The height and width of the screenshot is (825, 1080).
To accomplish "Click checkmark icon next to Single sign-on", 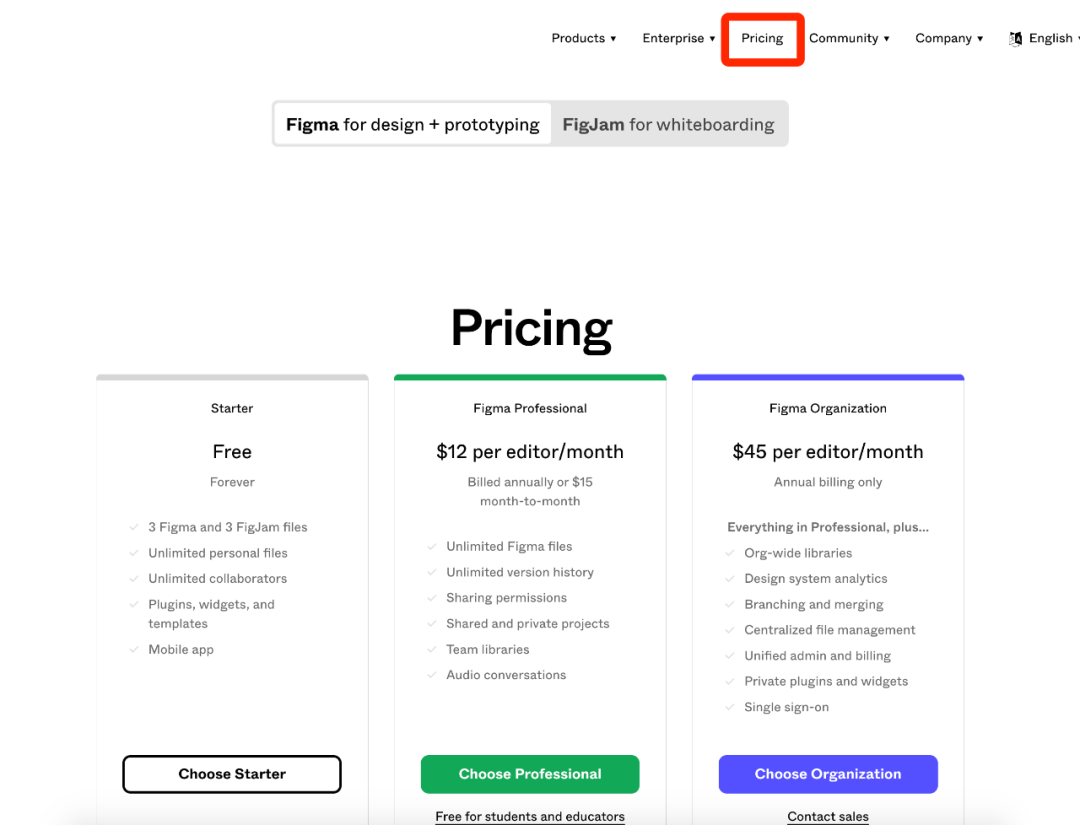I will click(729, 707).
